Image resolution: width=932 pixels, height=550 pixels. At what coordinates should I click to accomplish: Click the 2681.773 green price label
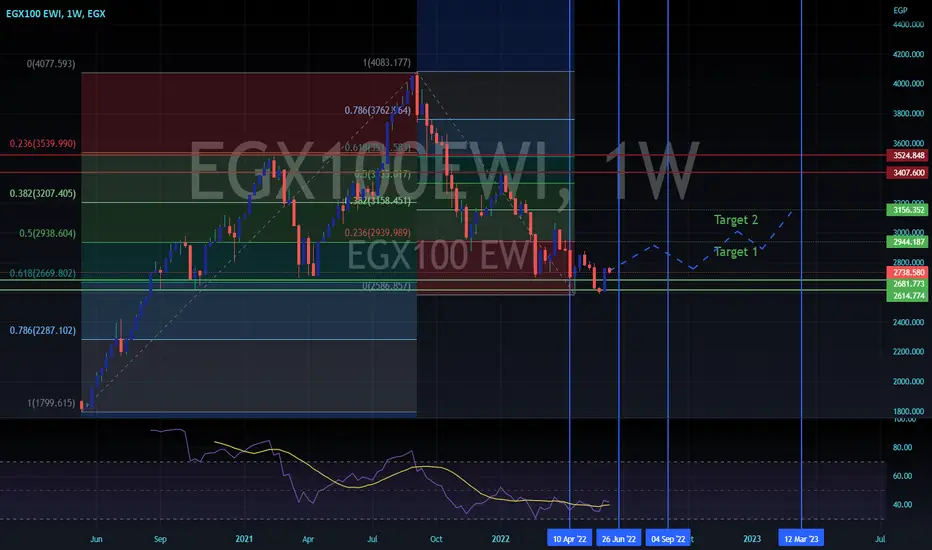click(x=908, y=284)
